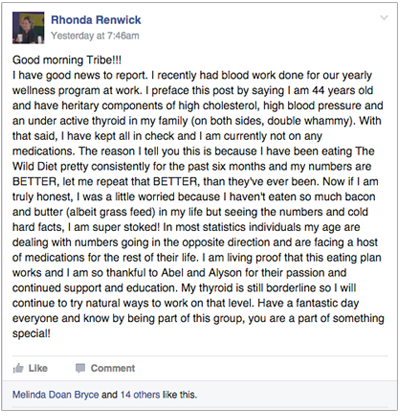Show the 14 others who liked

[x=140, y=395]
